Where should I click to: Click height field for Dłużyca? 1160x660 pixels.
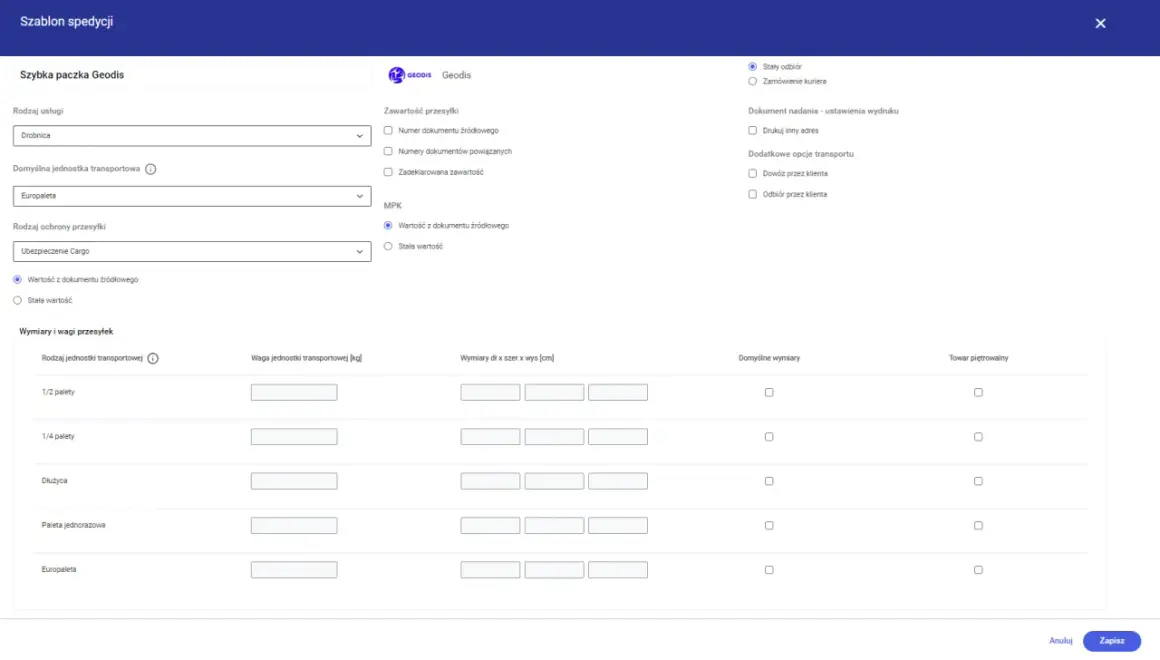point(618,481)
